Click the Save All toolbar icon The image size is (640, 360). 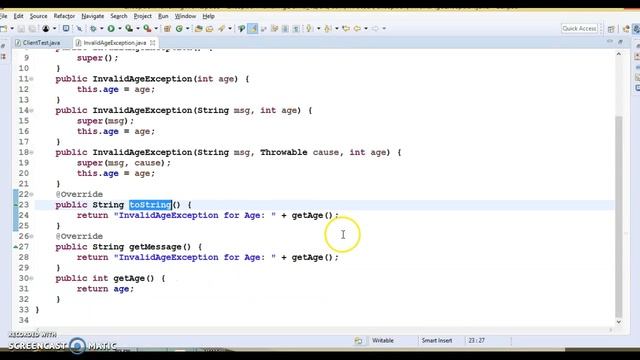[33, 29]
